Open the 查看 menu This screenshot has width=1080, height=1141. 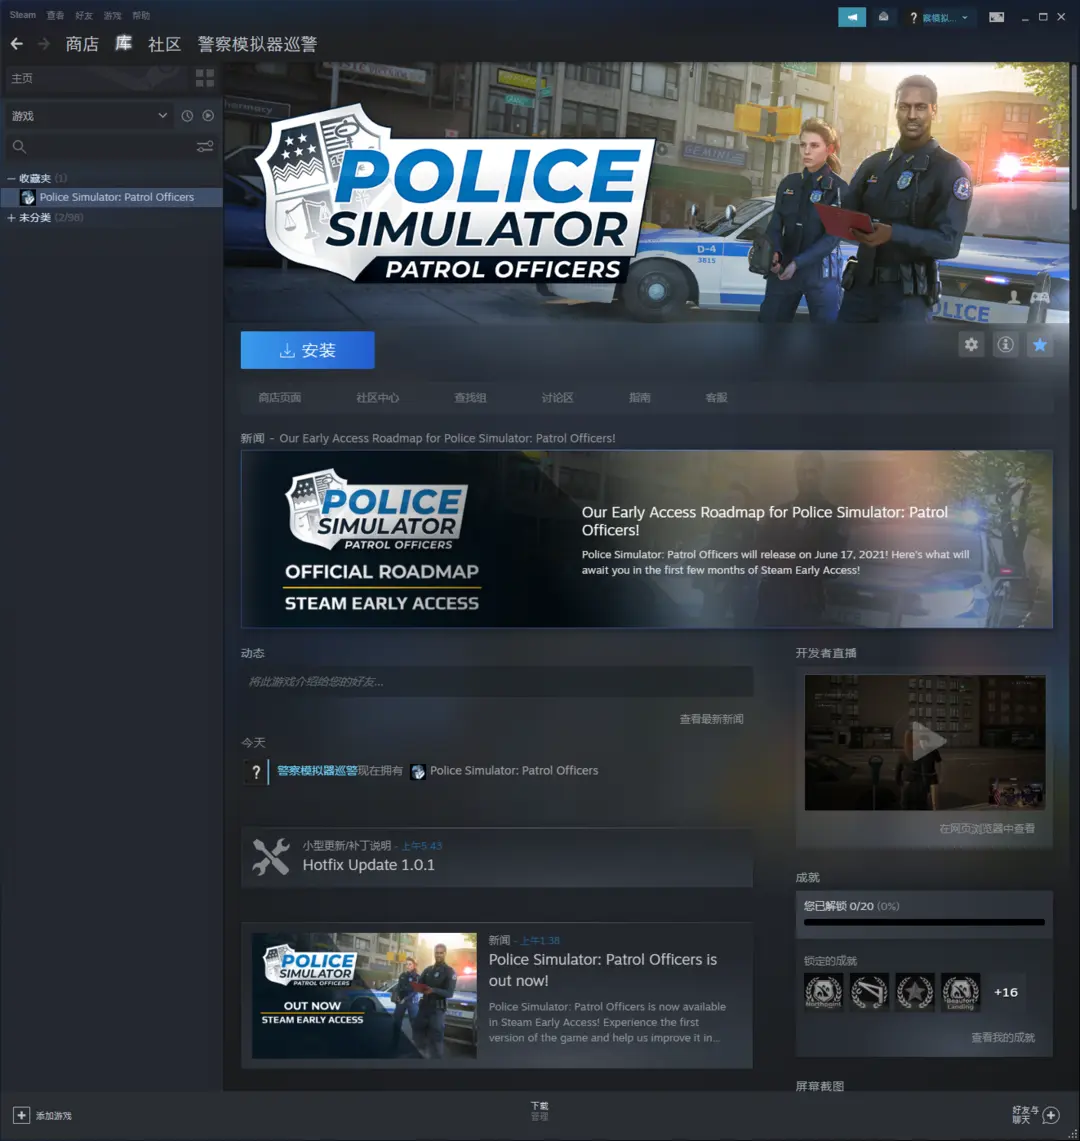(55, 15)
